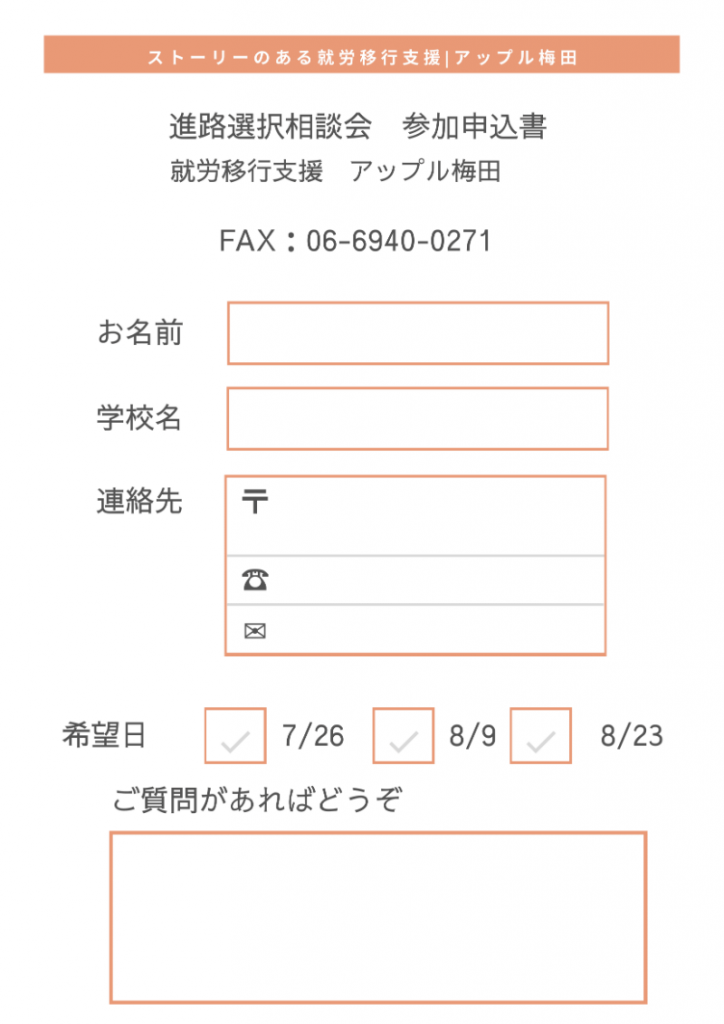
Task: Check the 7/26 preferred date box
Action: [235, 735]
